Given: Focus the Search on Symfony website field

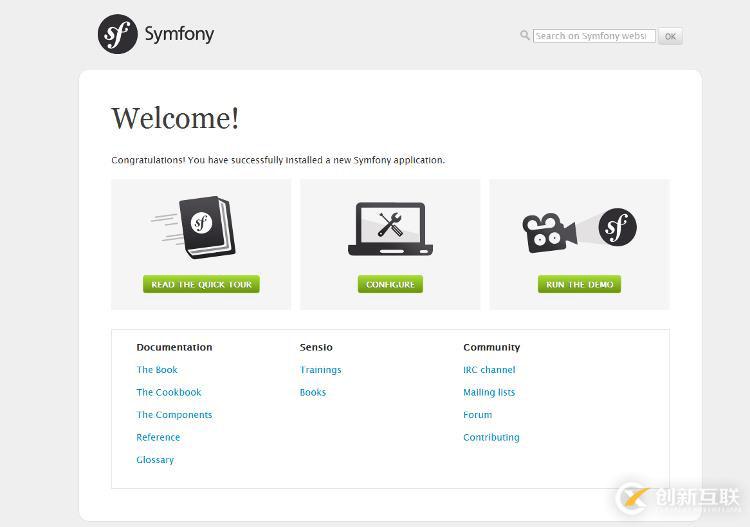Looking at the screenshot, I should point(594,36).
